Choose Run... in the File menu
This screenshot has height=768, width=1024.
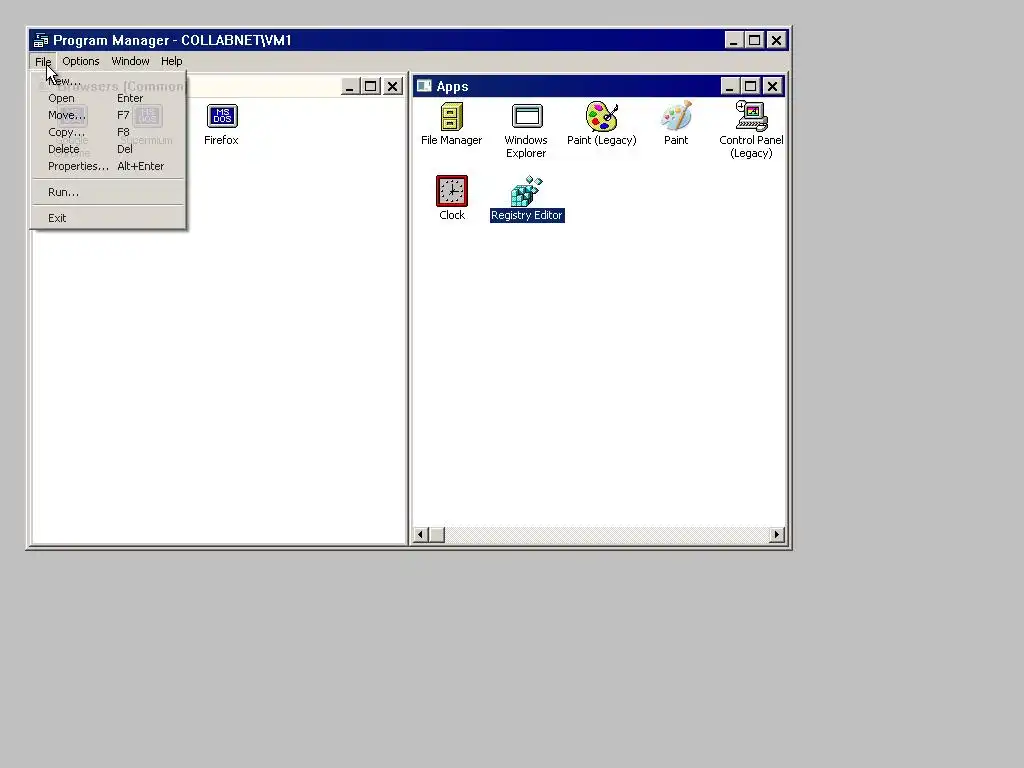click(108, 192)
